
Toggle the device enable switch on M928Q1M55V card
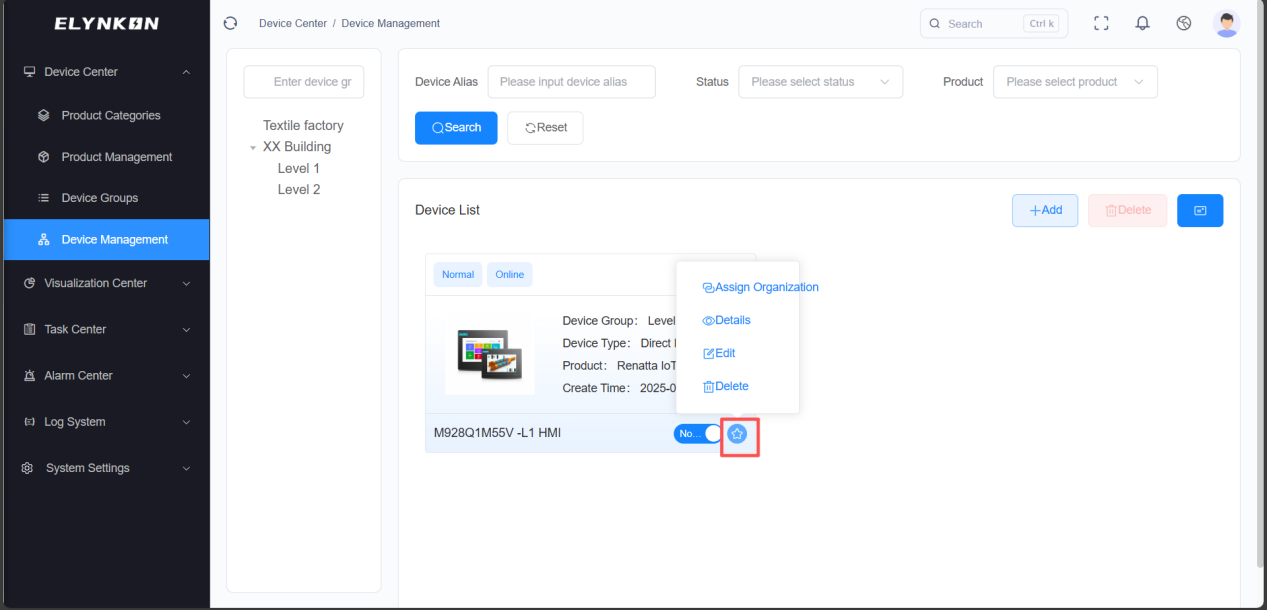[698, 433]
